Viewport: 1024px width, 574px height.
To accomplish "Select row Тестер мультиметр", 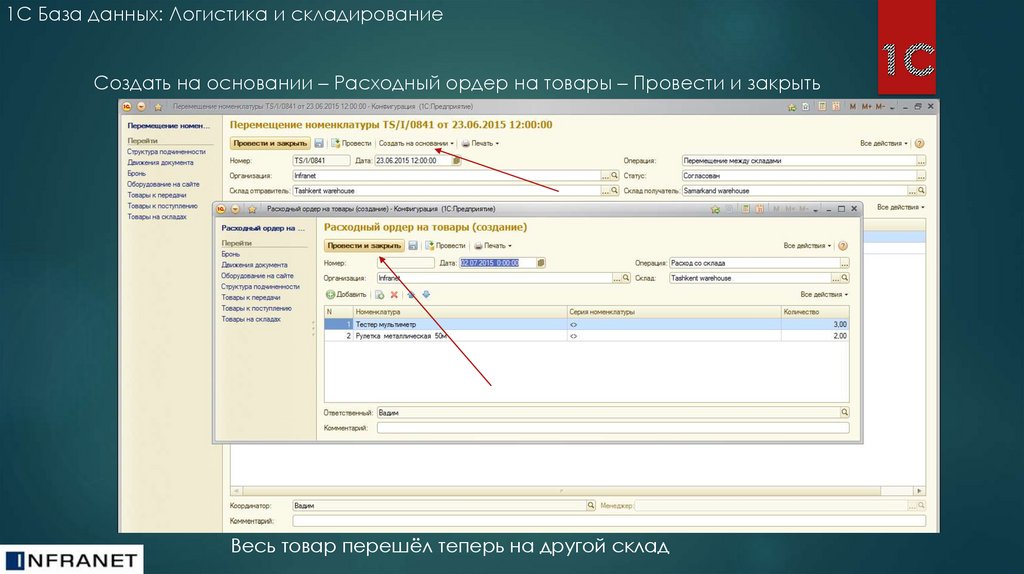I will tap(586, 324).
